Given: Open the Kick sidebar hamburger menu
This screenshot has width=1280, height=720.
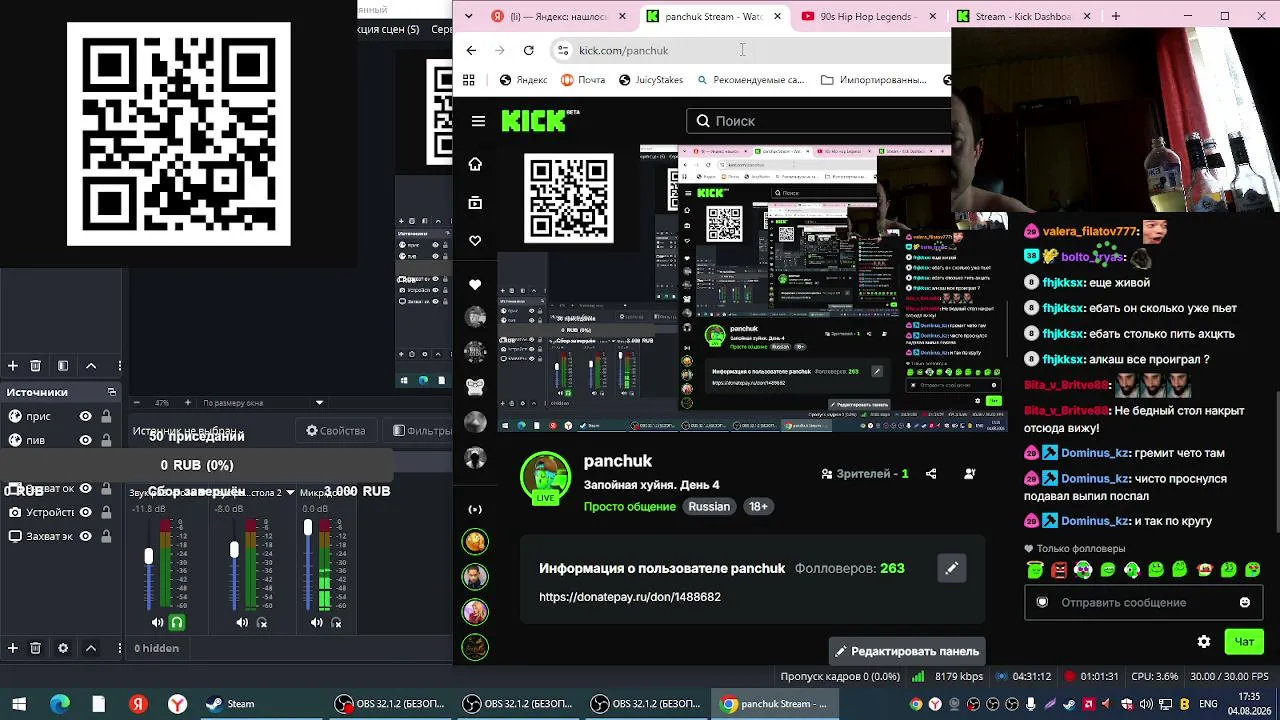Looking at the screenshot, I should [478, 121].
